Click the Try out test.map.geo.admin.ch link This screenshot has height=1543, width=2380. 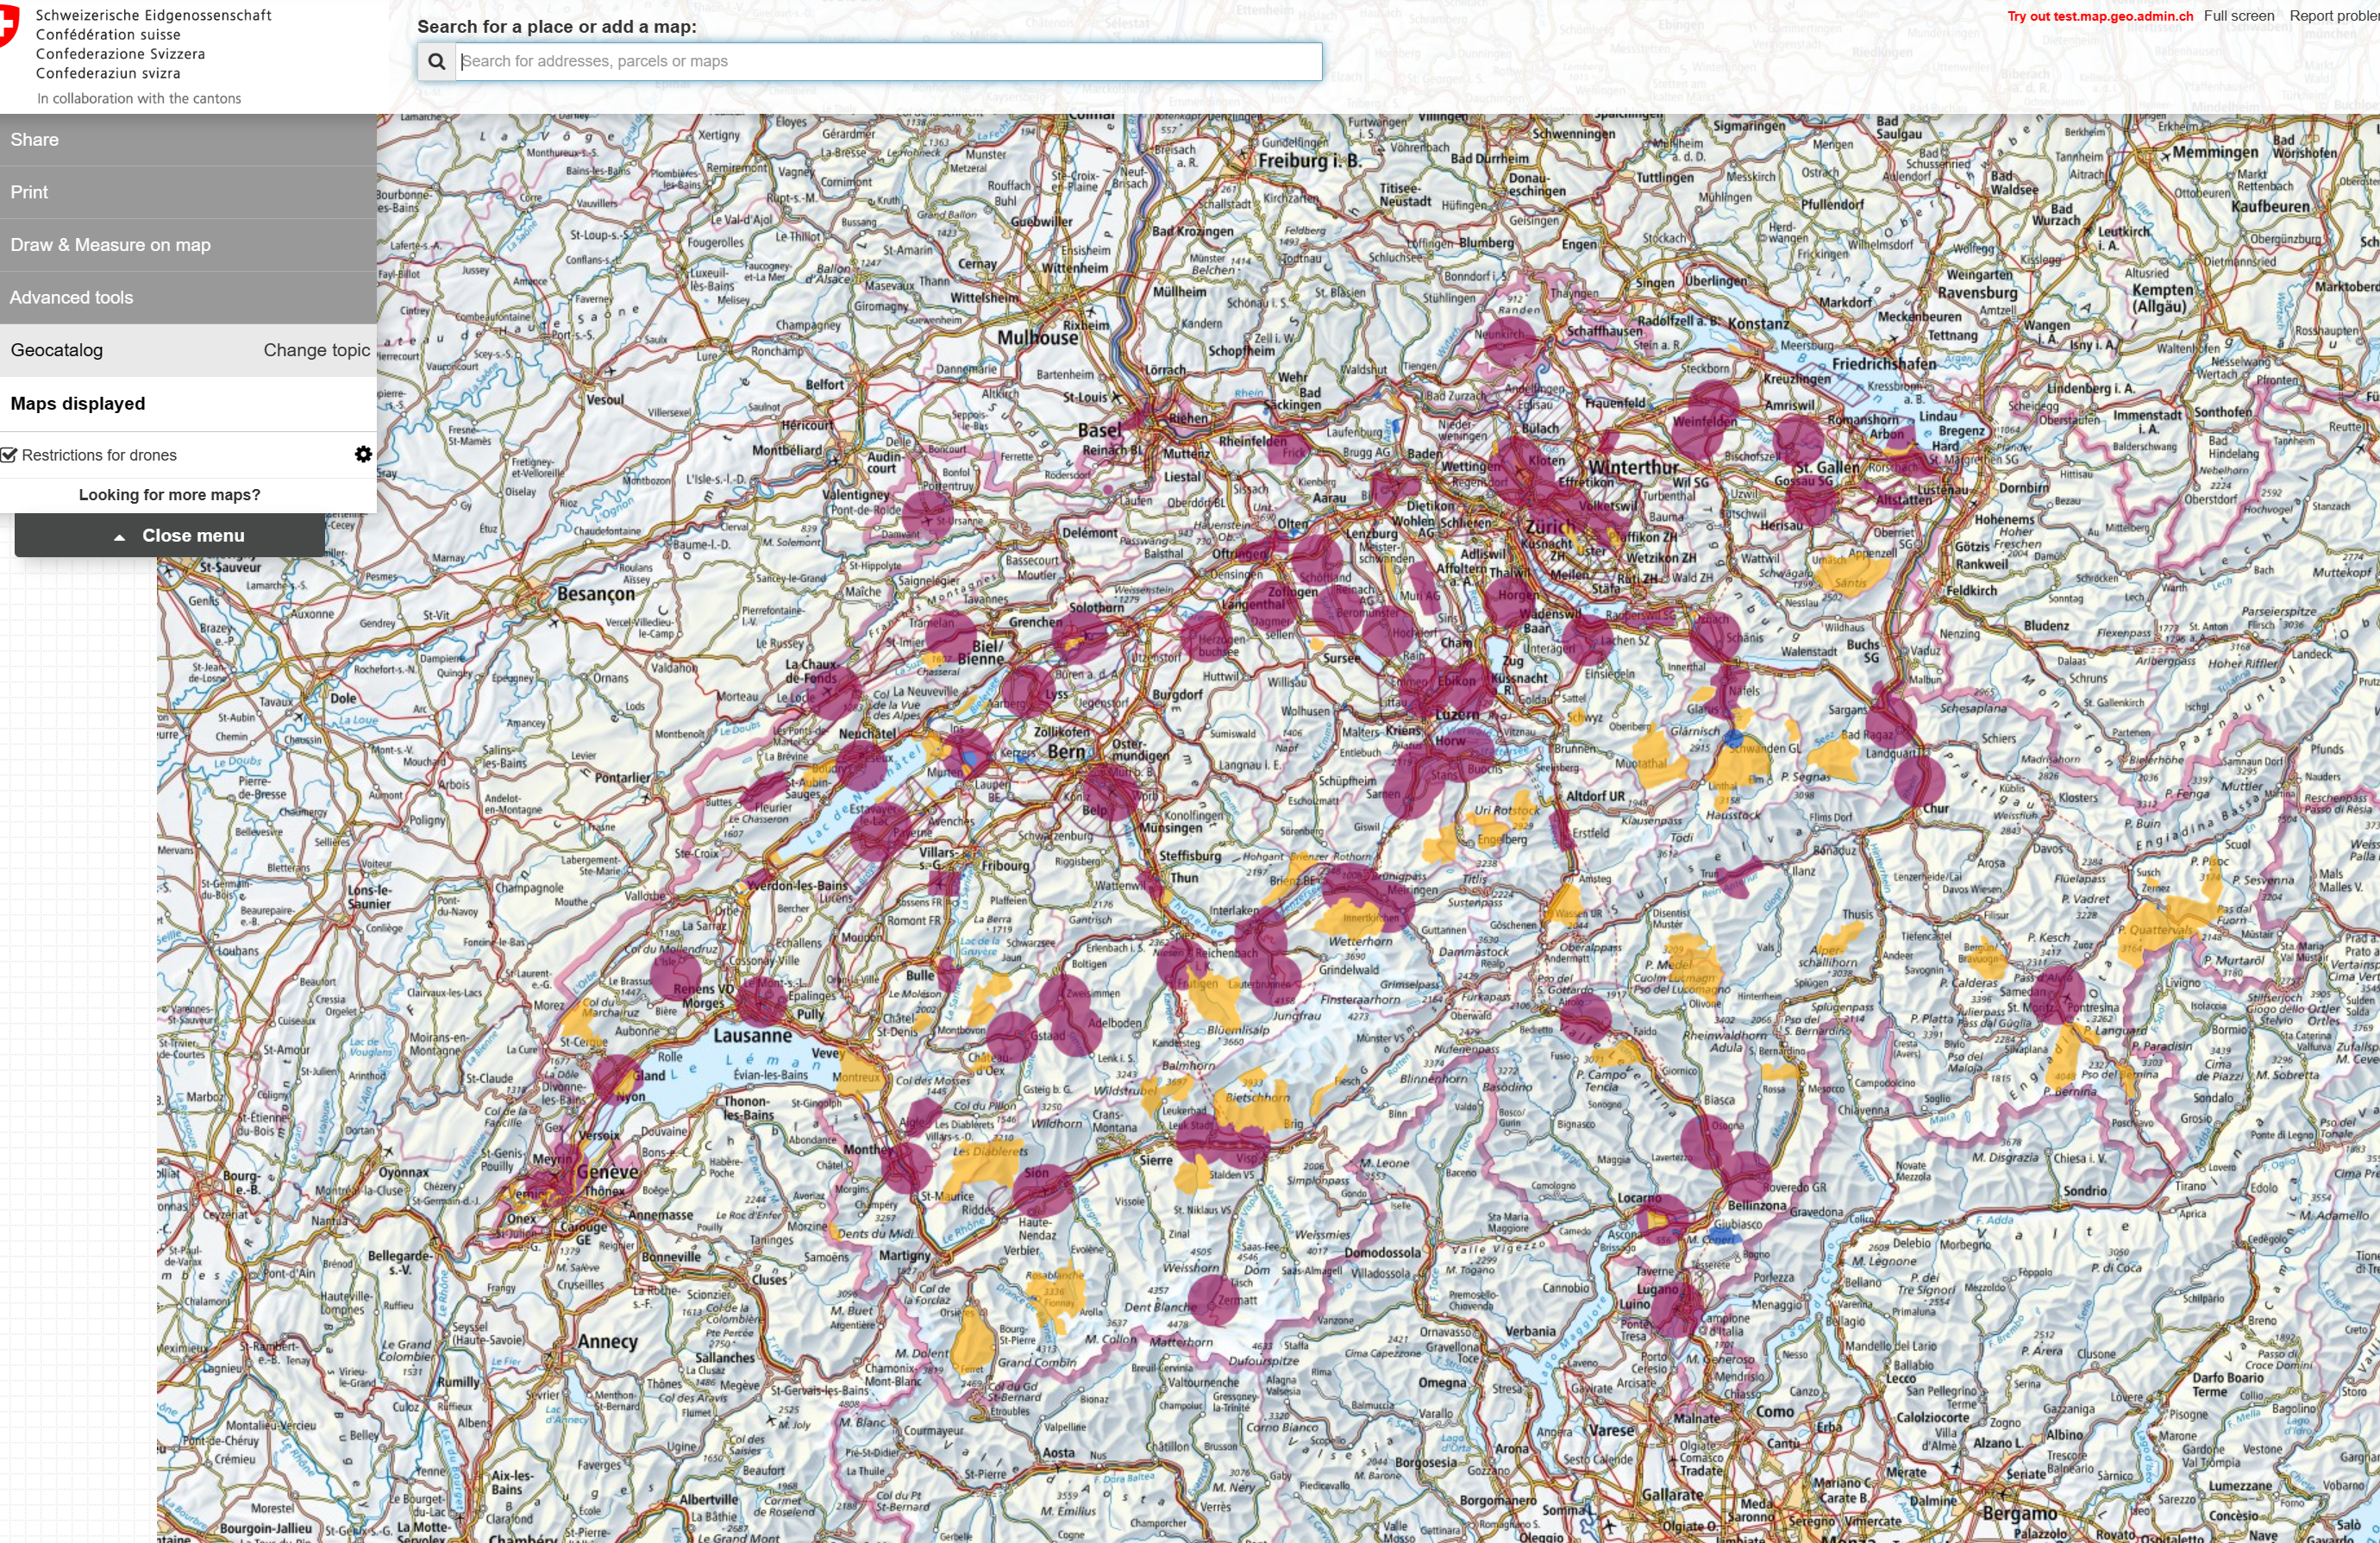[2099, 16]
